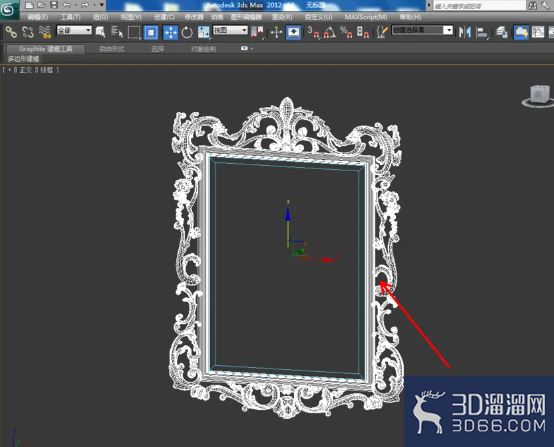Select the Unlink Selection tool
554x447 pixels.
[x=28, y=32]
